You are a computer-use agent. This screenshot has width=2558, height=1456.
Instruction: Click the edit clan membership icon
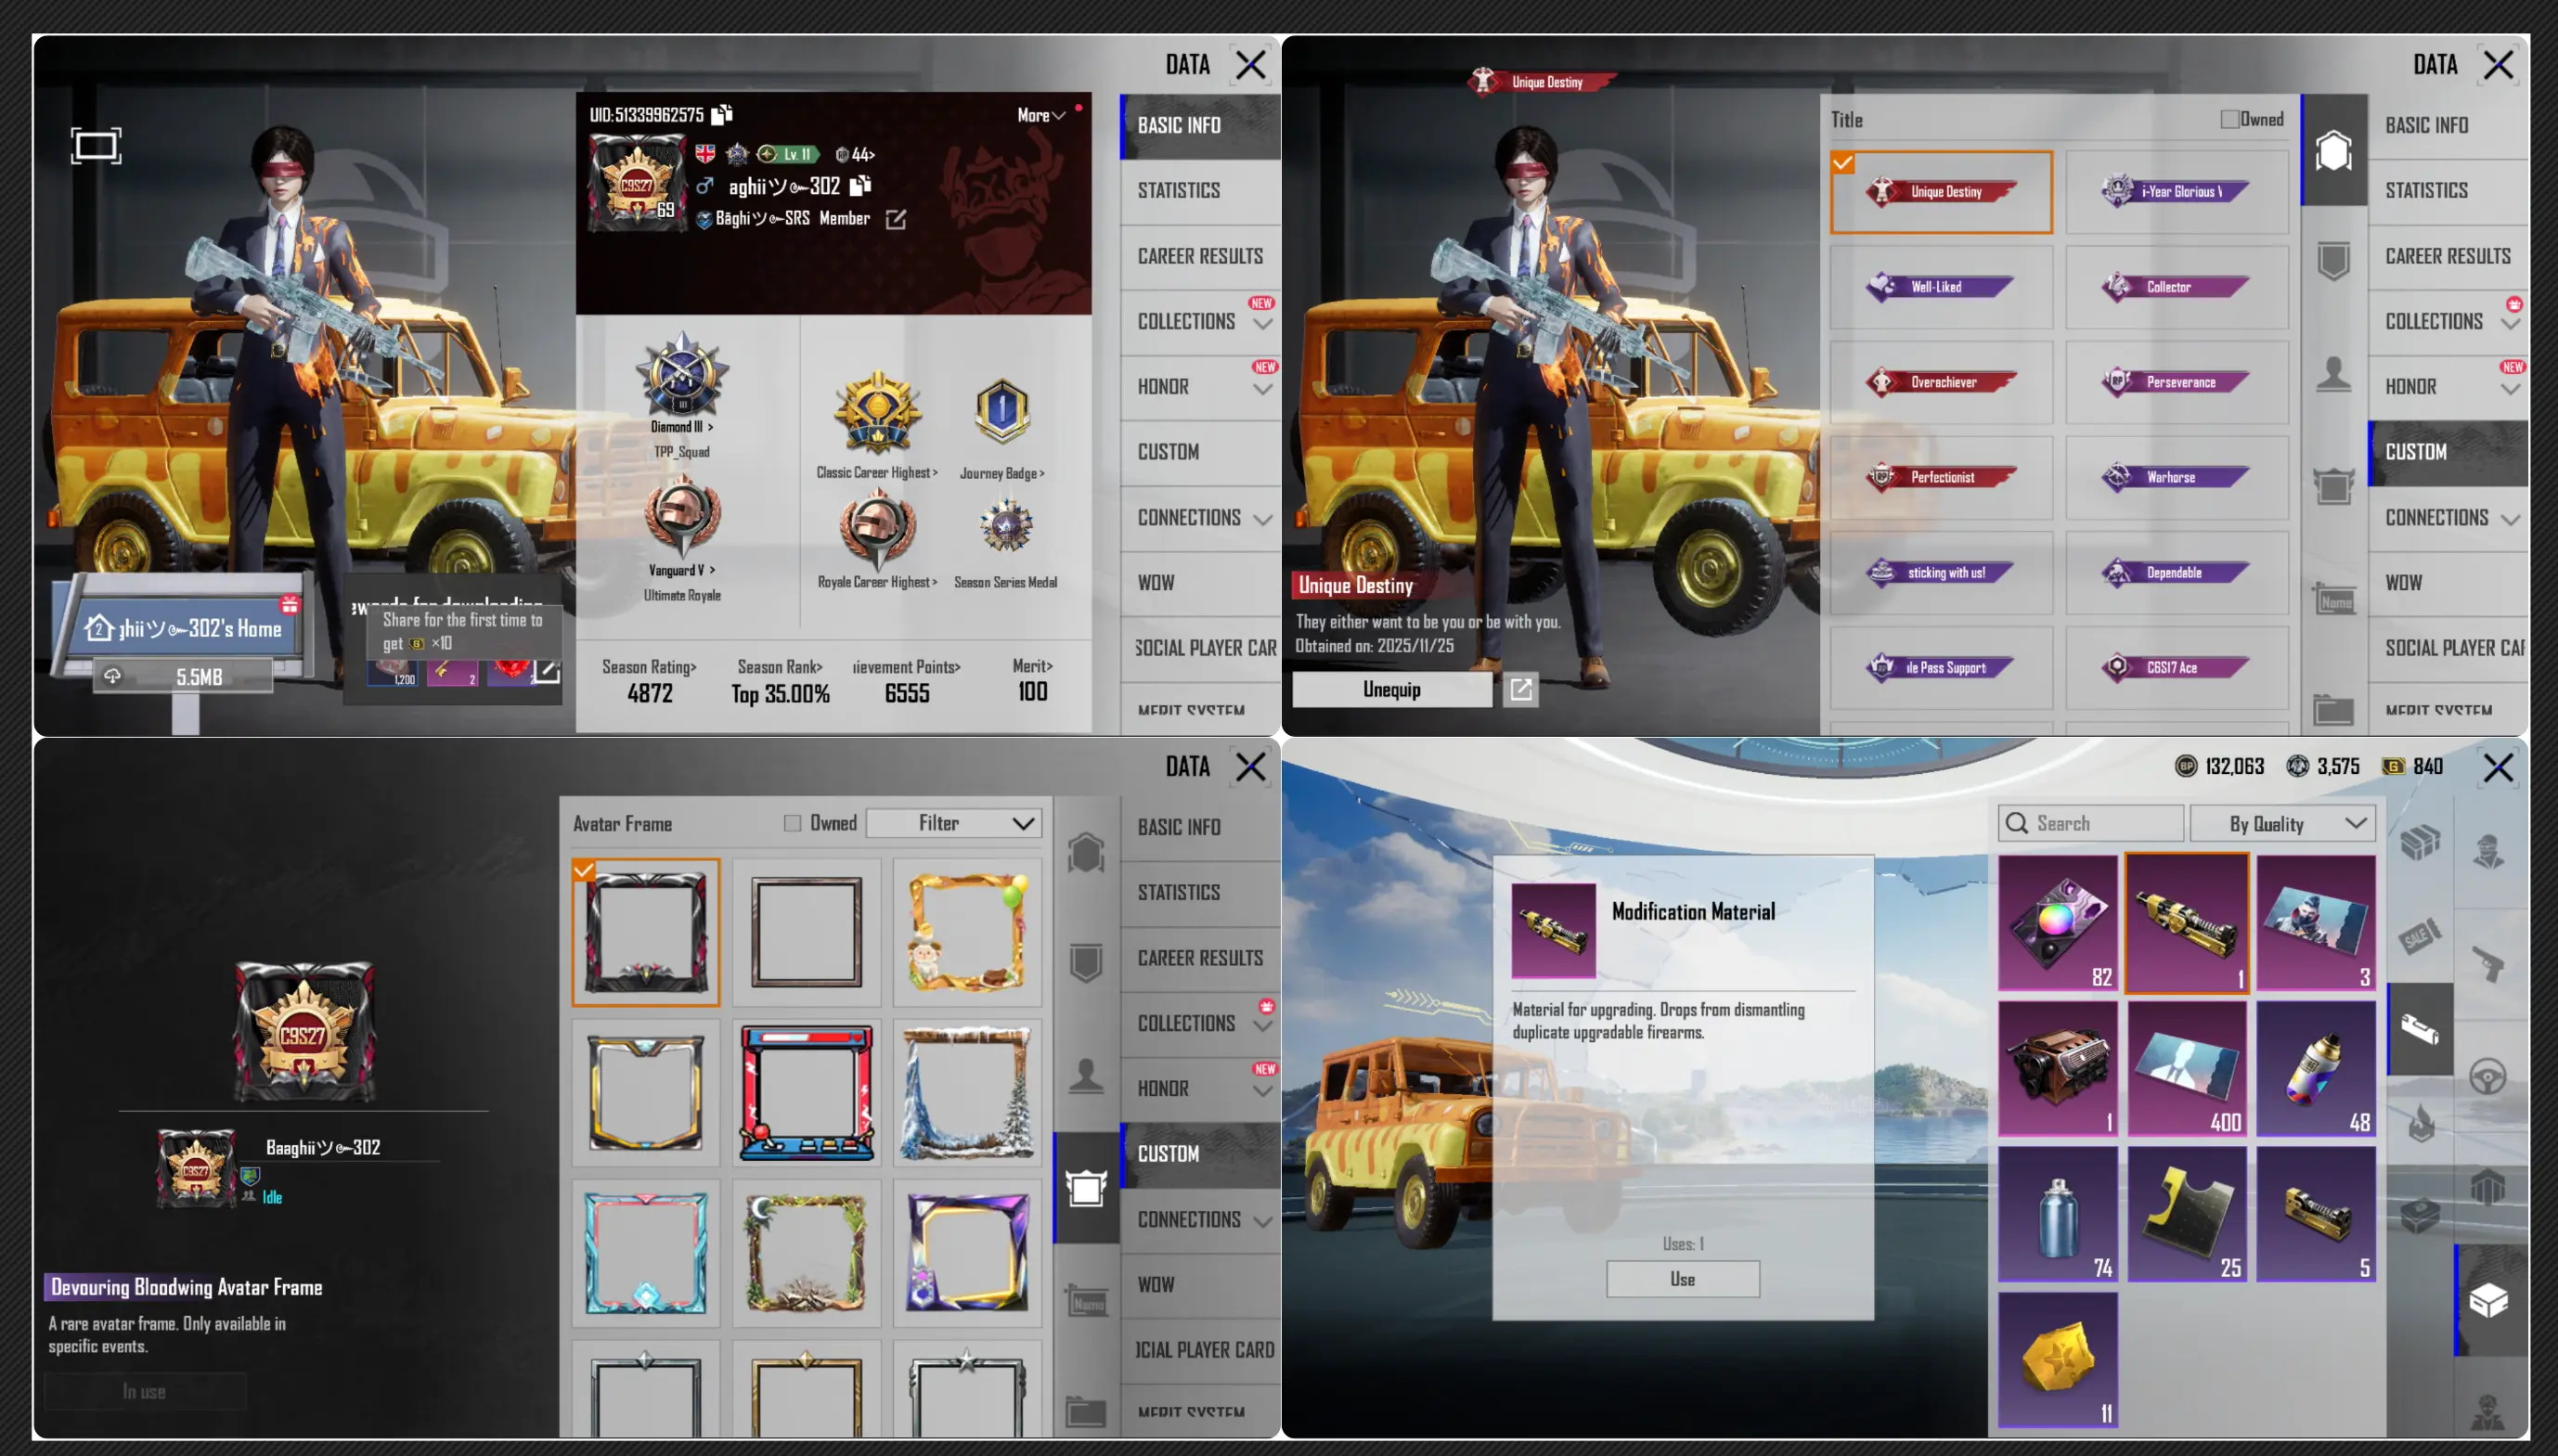point(895,219)
